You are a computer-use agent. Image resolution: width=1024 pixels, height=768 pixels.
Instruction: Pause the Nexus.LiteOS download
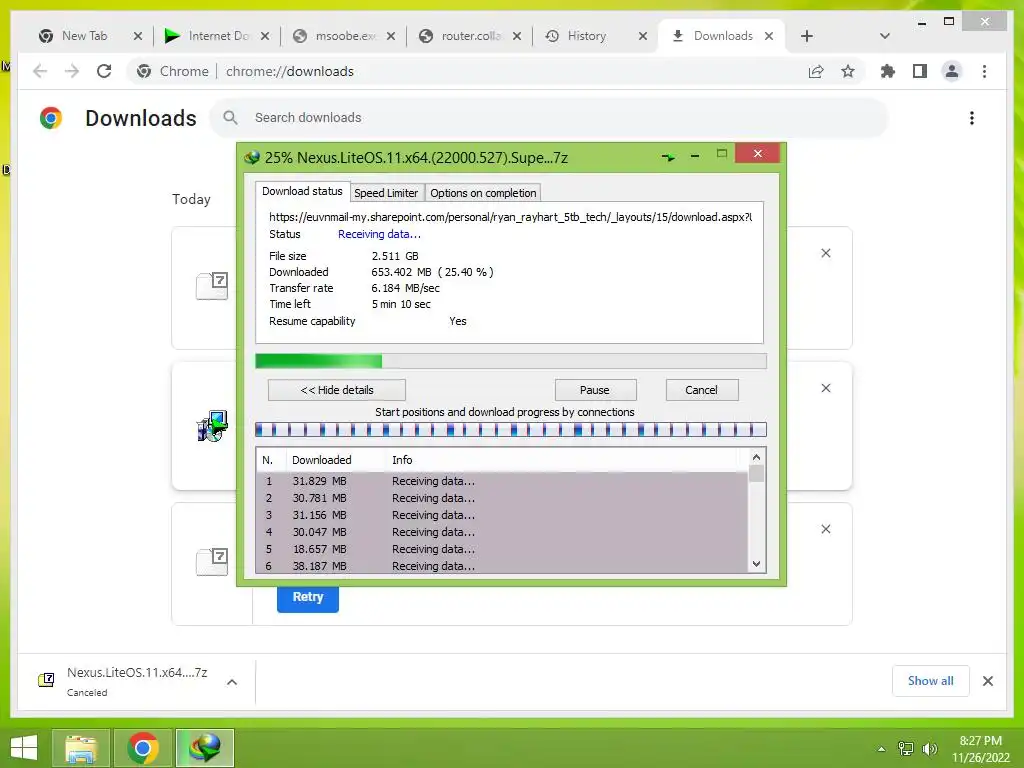(595, 390)
